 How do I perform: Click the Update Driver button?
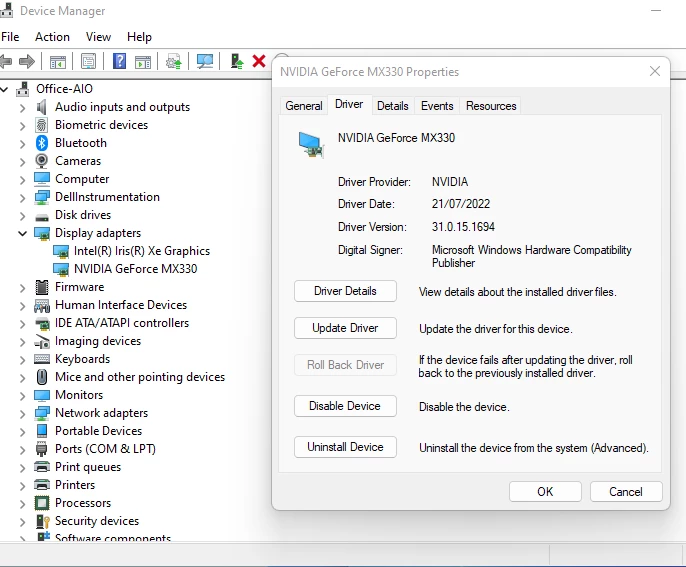tap(345, 328)
